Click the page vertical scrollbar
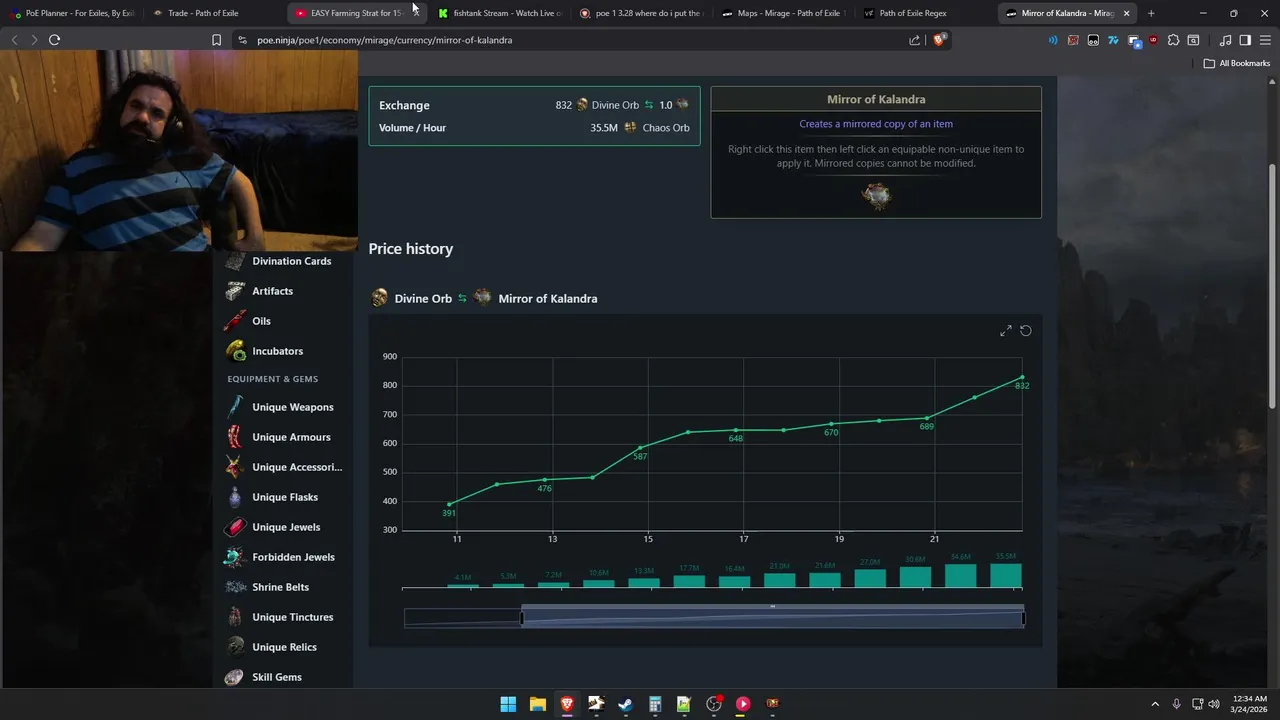This screenshot has width=1280, height=720. pyautogui.click(x=1272, y=285)
